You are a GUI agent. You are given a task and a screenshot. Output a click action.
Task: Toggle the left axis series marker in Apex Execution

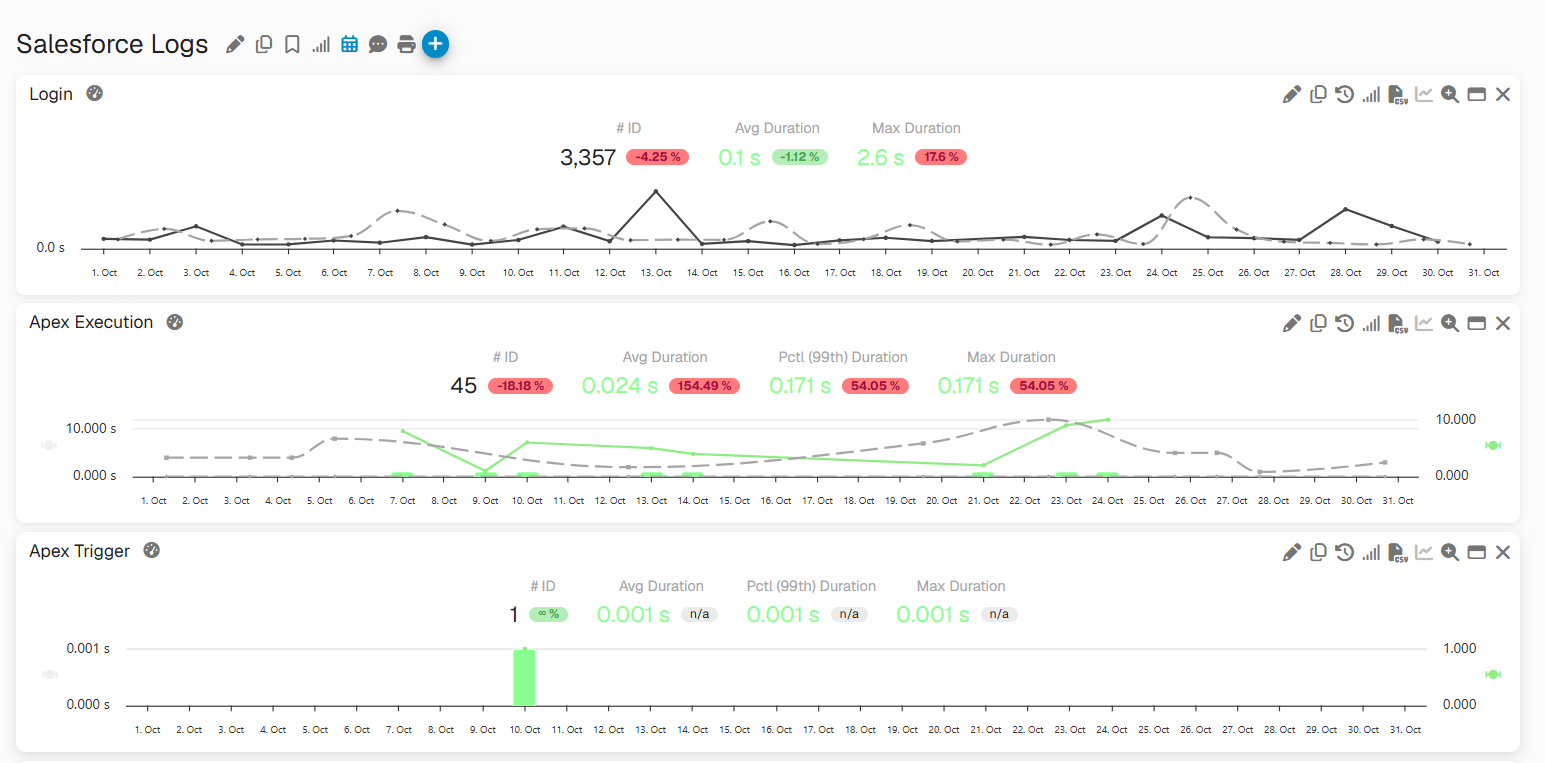(x=49, y=445)
